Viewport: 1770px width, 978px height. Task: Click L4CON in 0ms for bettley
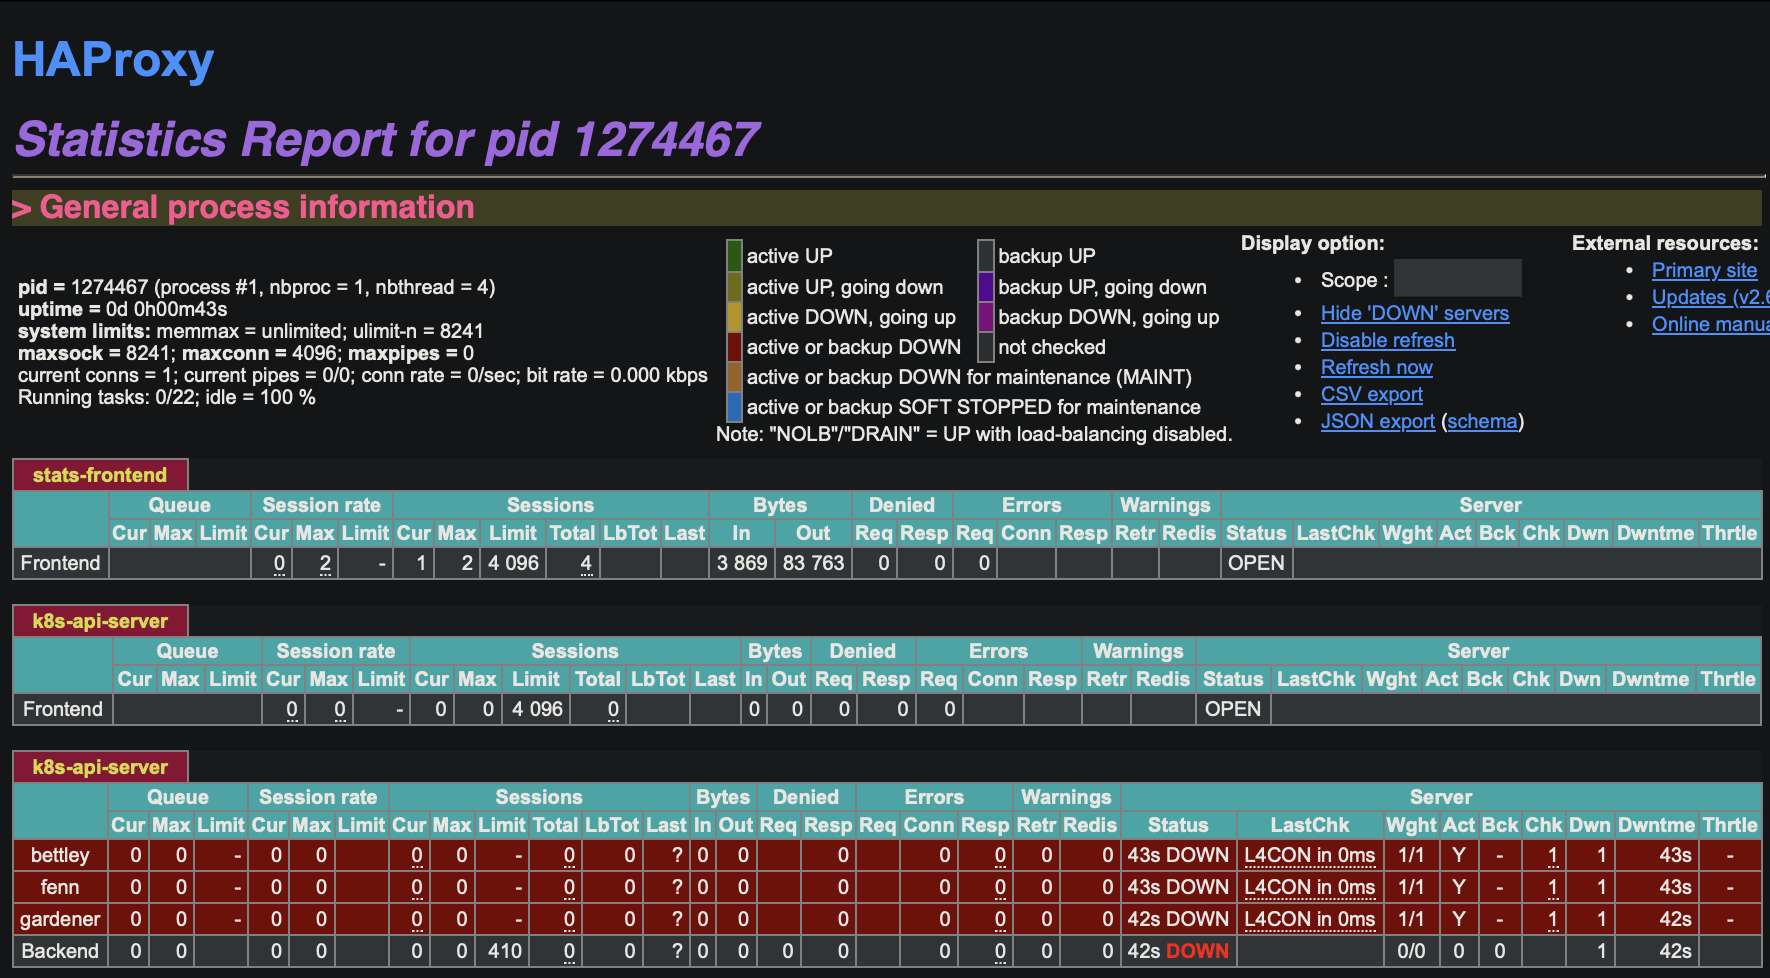[x=1309, y=855]
